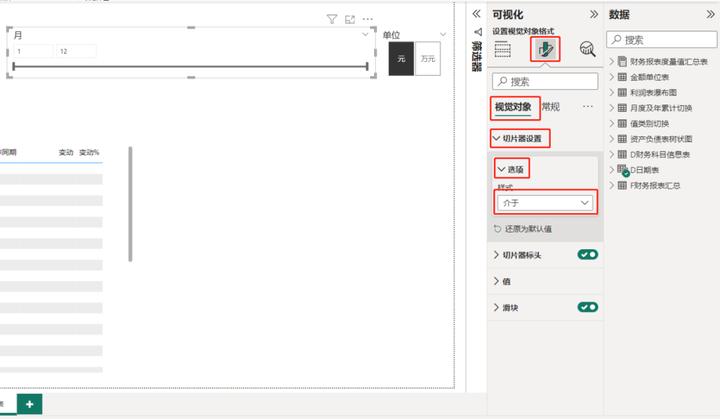Screen dimensions: 720x419
Task: Switch to the 视觉对象 tab
Action: pos(513,107)
